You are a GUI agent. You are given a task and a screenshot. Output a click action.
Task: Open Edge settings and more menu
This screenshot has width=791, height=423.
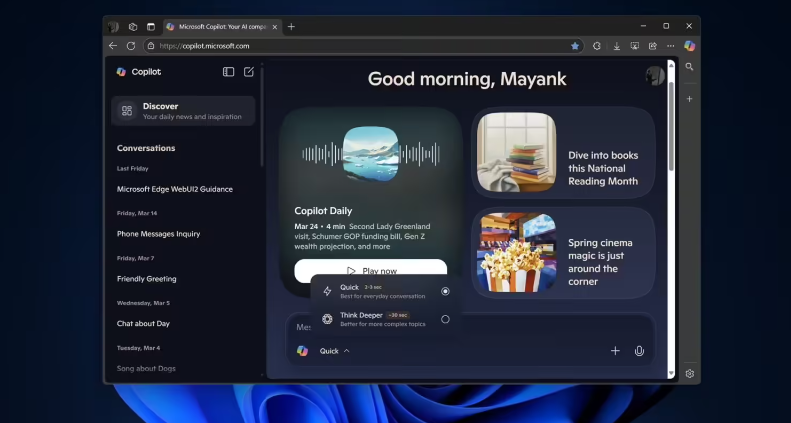click(670, 46)
